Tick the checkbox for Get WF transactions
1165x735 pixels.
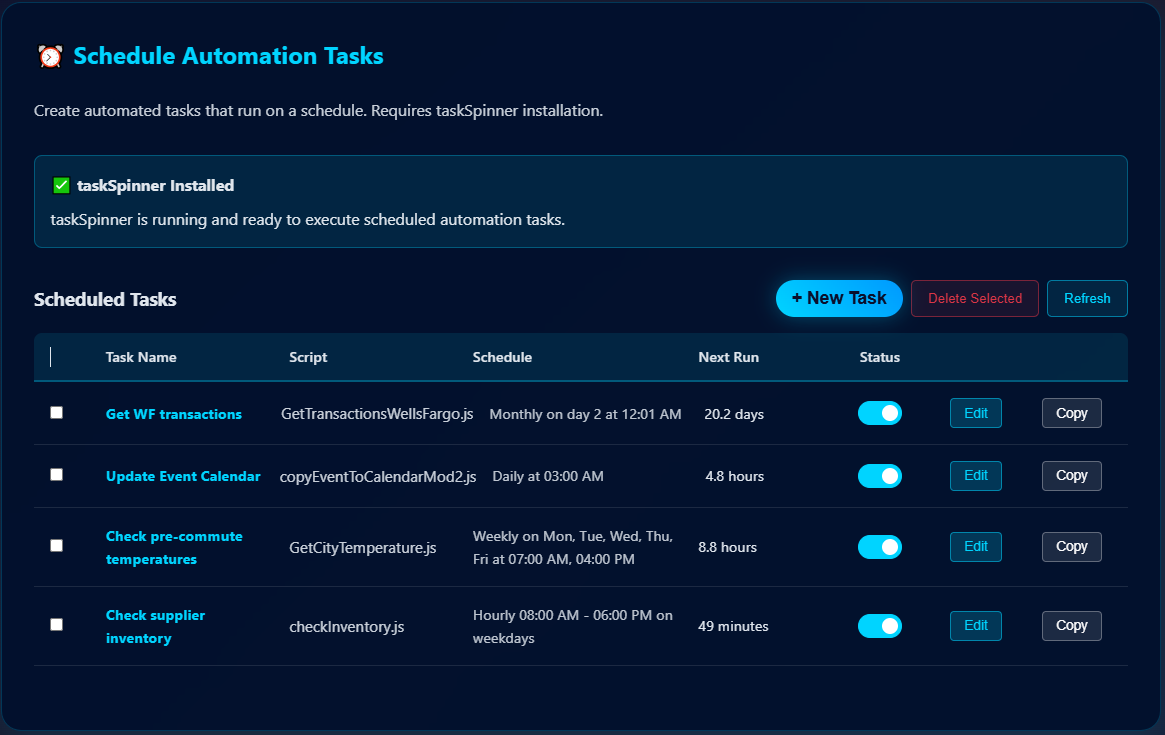(x=56, y=412)
